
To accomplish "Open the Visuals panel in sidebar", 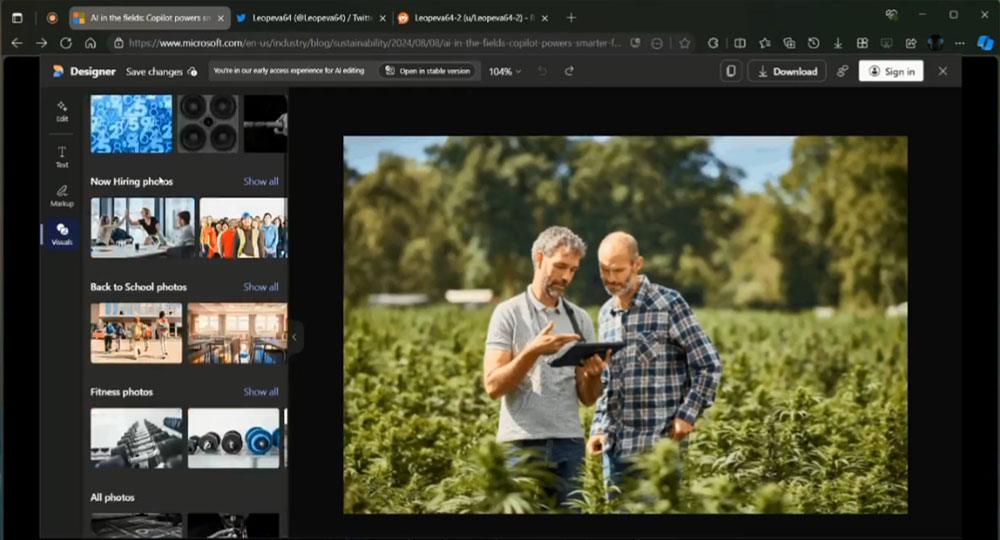I will pyautogui.click(x=62, y=234).
